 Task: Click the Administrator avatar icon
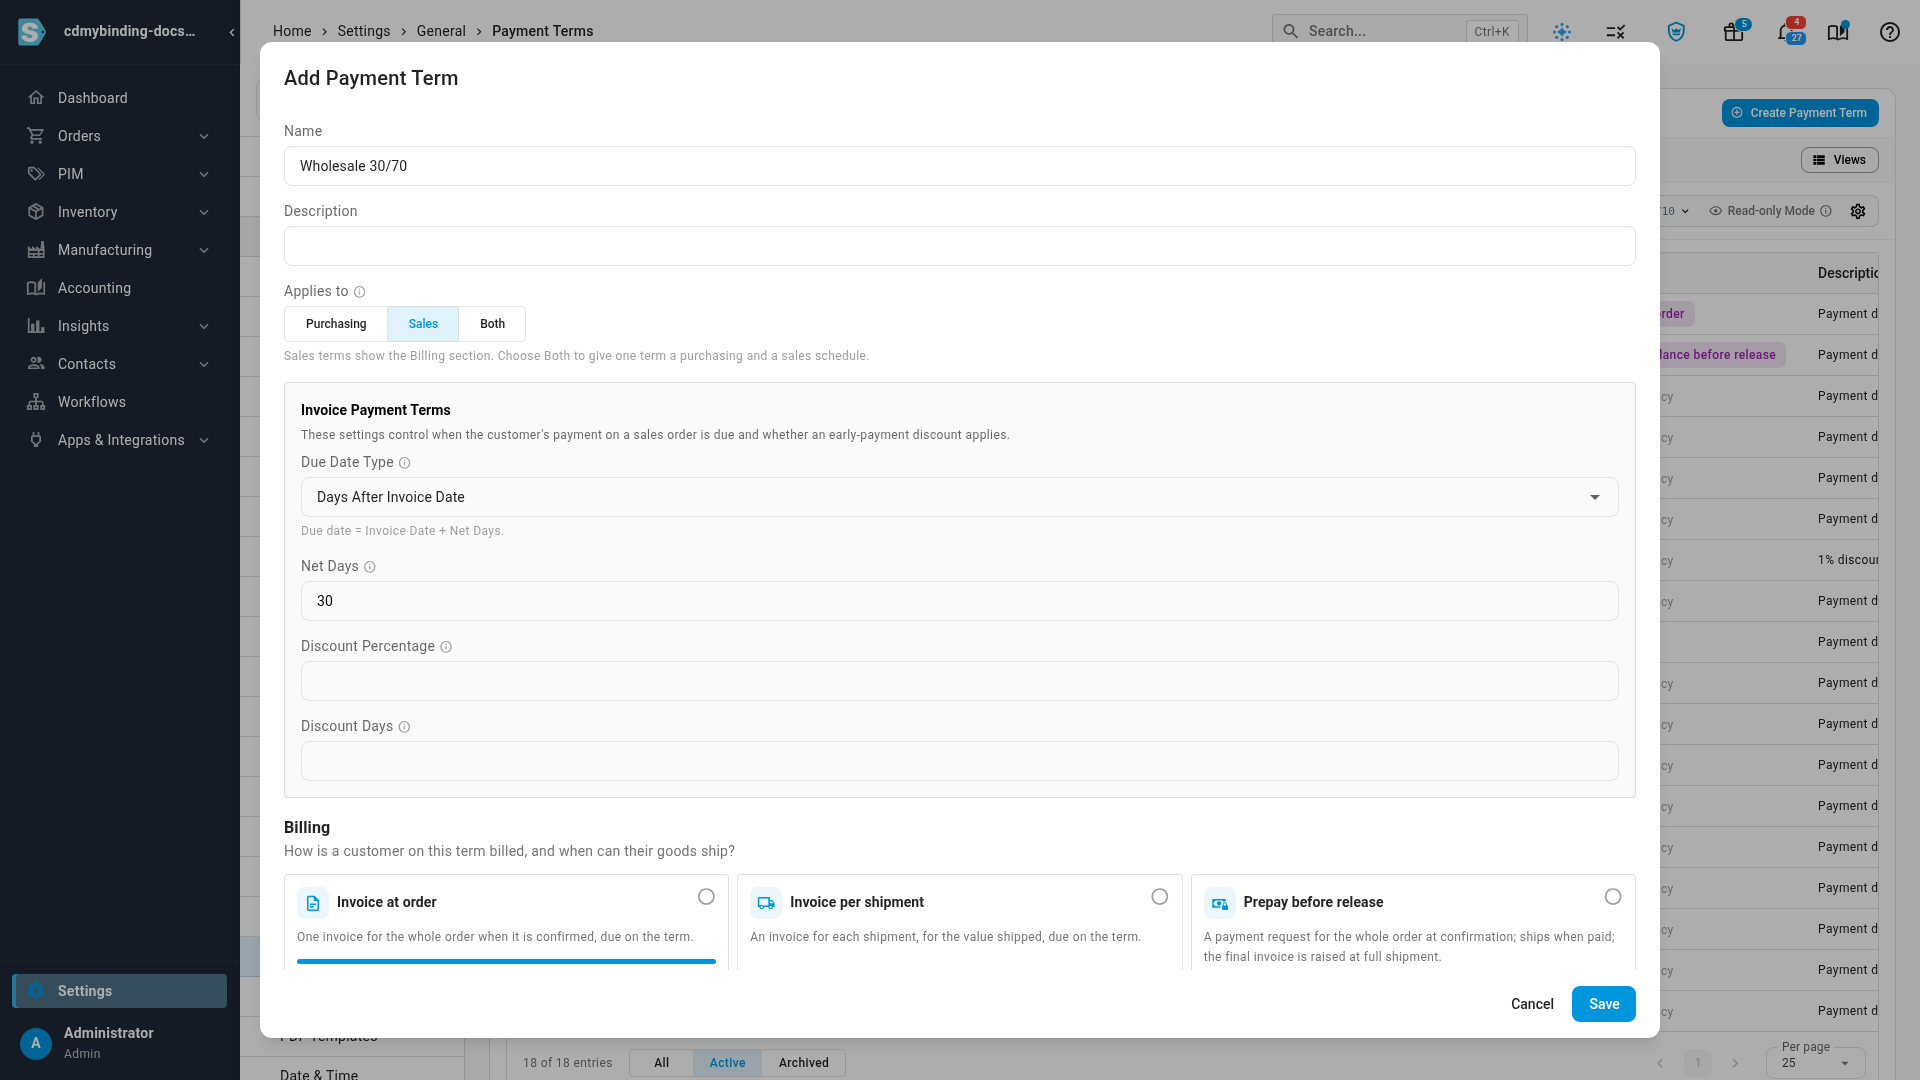click(36, 1043)
